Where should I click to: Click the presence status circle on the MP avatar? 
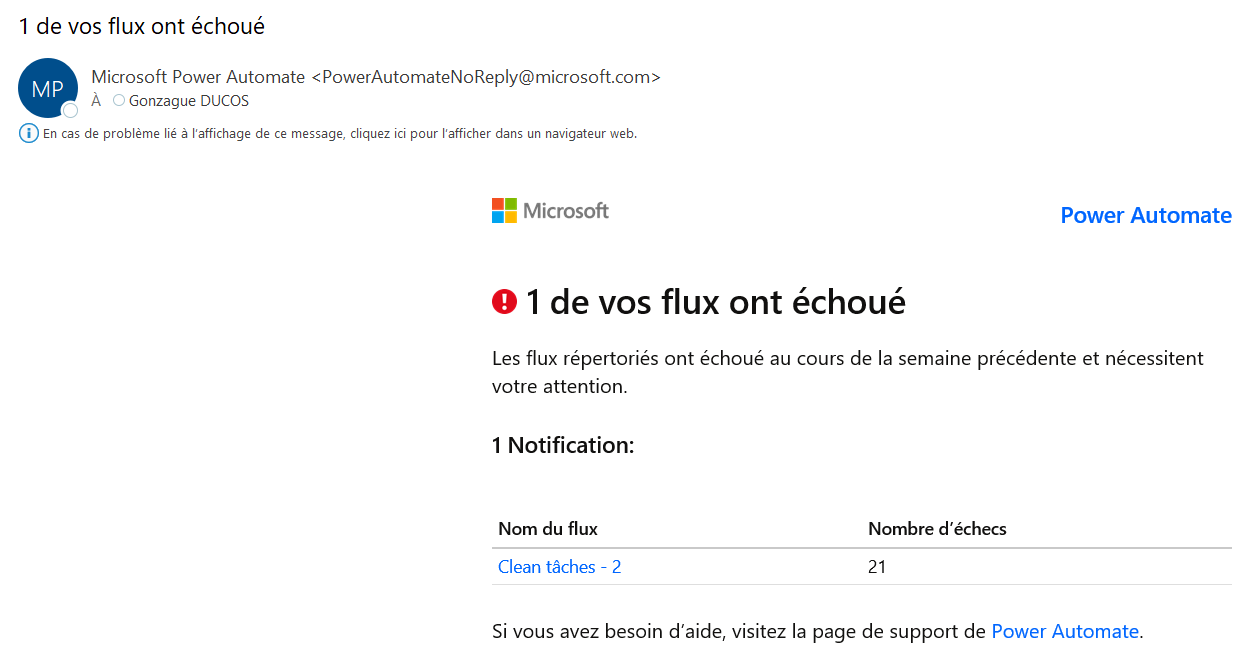coord(70,110)
